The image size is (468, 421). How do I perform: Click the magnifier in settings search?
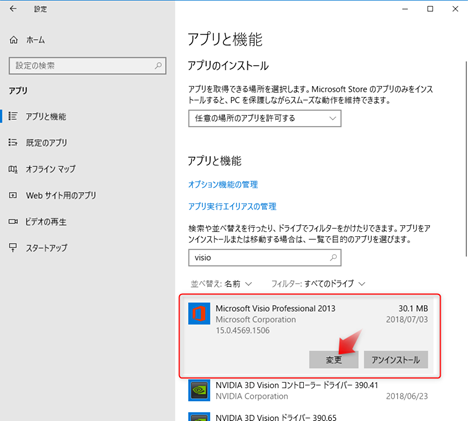(158, 66)
